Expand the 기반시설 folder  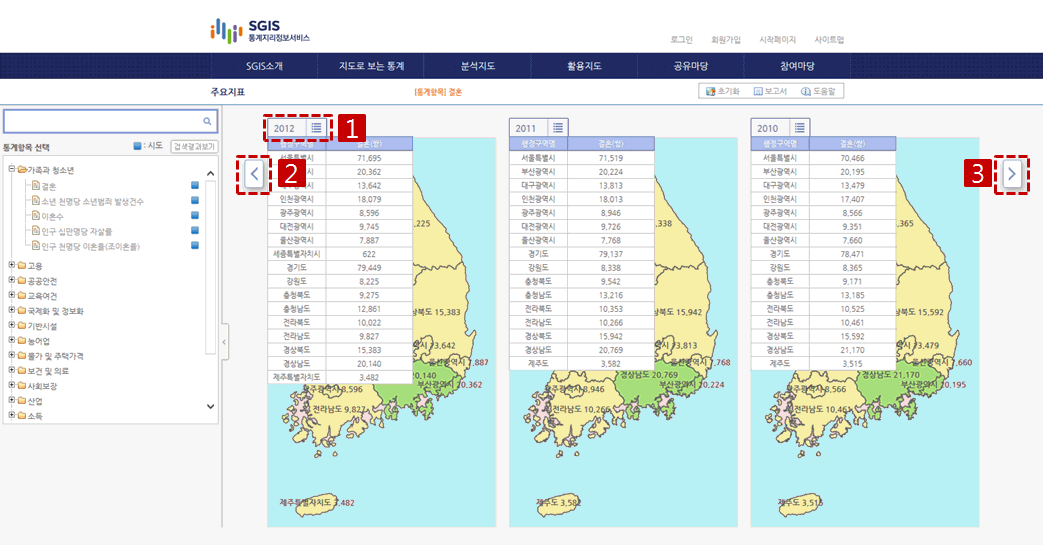tap(11, 325)
